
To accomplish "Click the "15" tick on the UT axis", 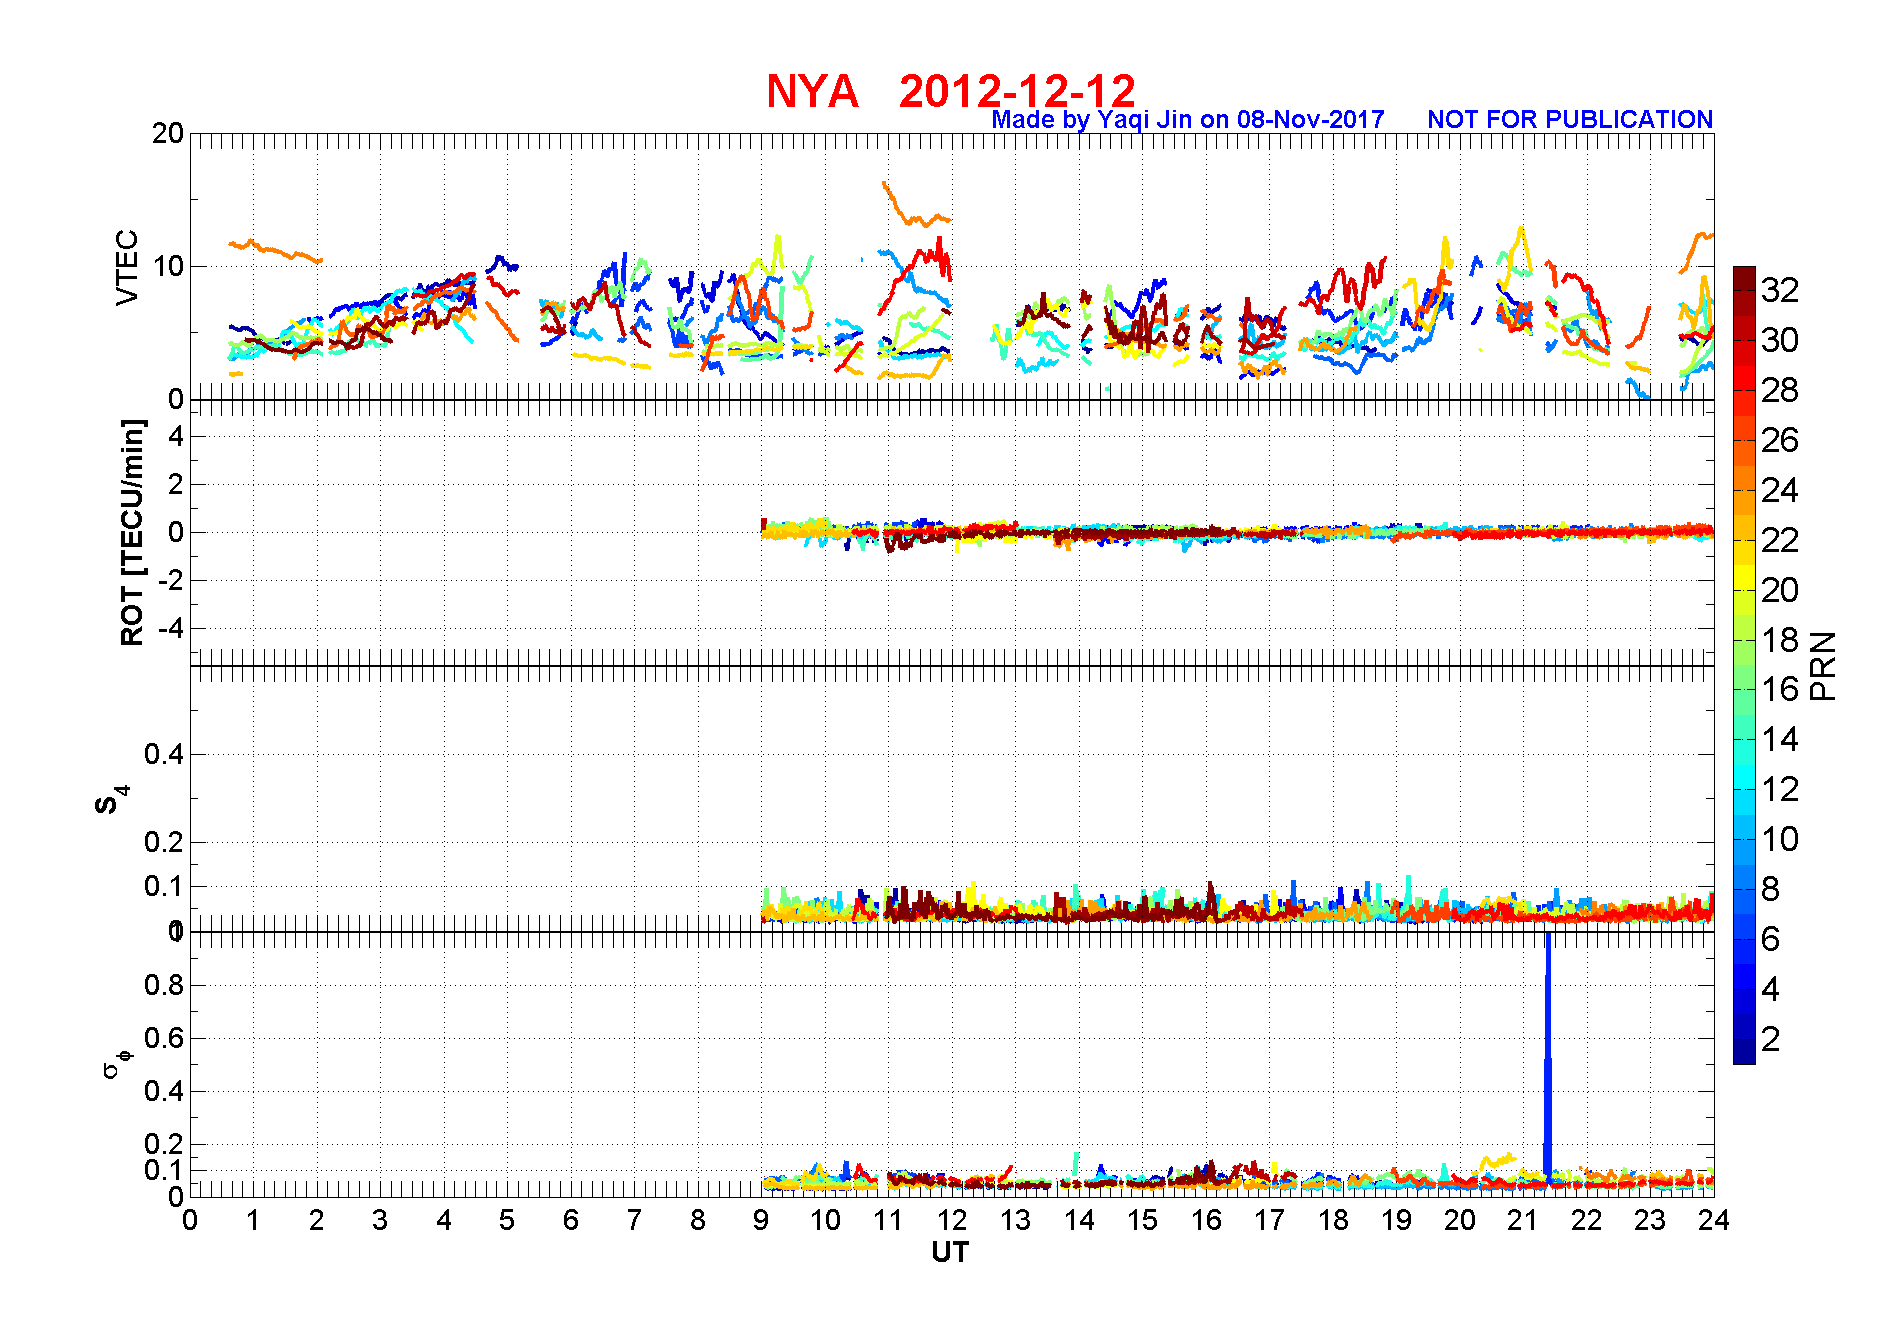I will tap(1142, 1220).
